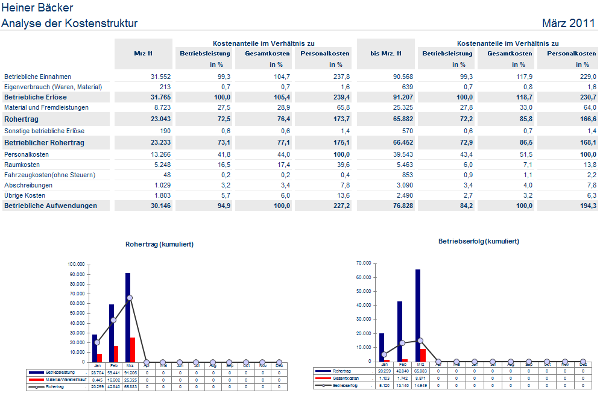Click the 'Betriebliche Aufwendungen' row label
The height and width of the screenshot is (393, 600).
51,206
